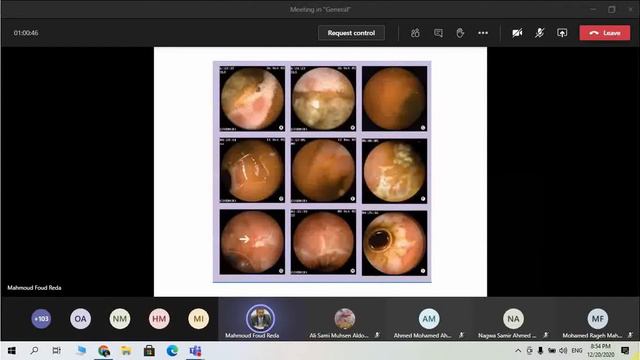This screenshot has width=640, height=360.
Task: Click the tray microphone icon
Action: (x=540, y=351)
